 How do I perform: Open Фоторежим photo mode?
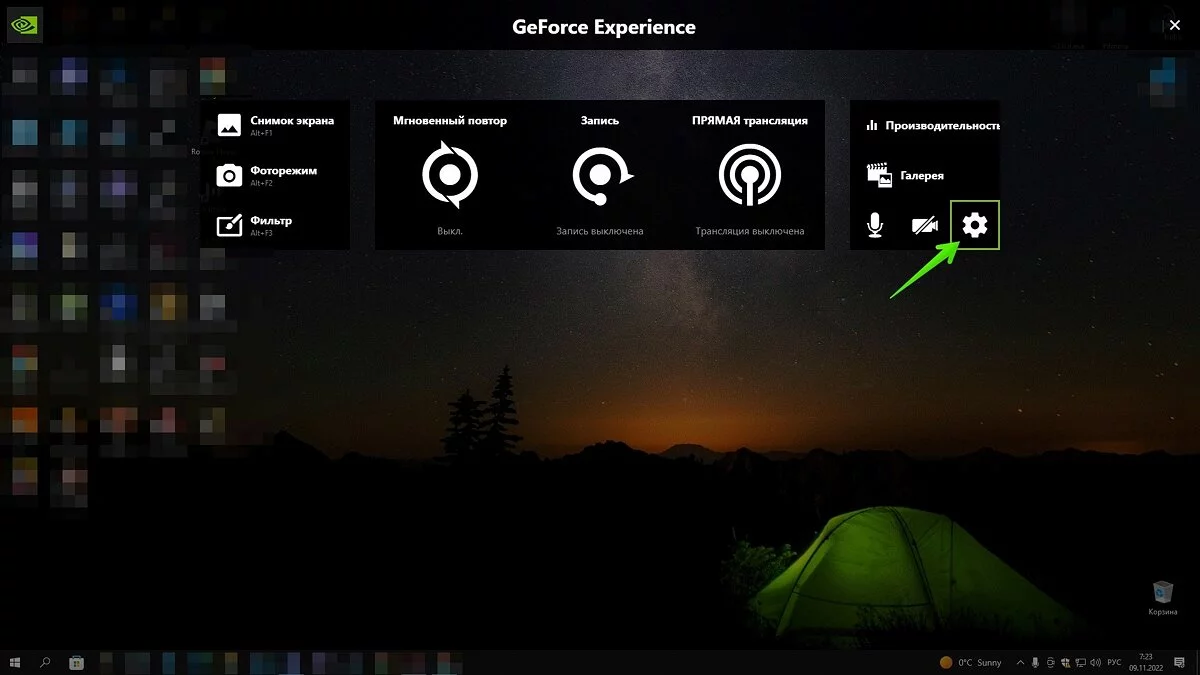(268, 175)
